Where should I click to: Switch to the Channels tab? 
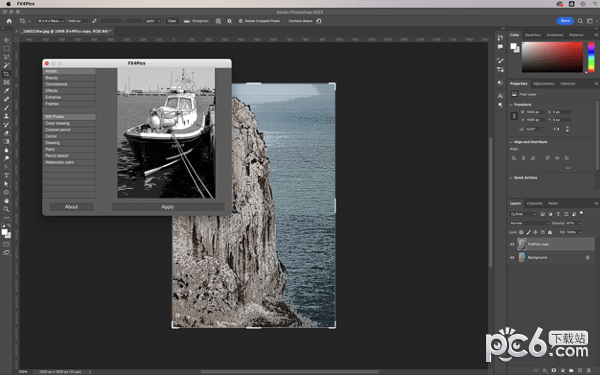535,203
